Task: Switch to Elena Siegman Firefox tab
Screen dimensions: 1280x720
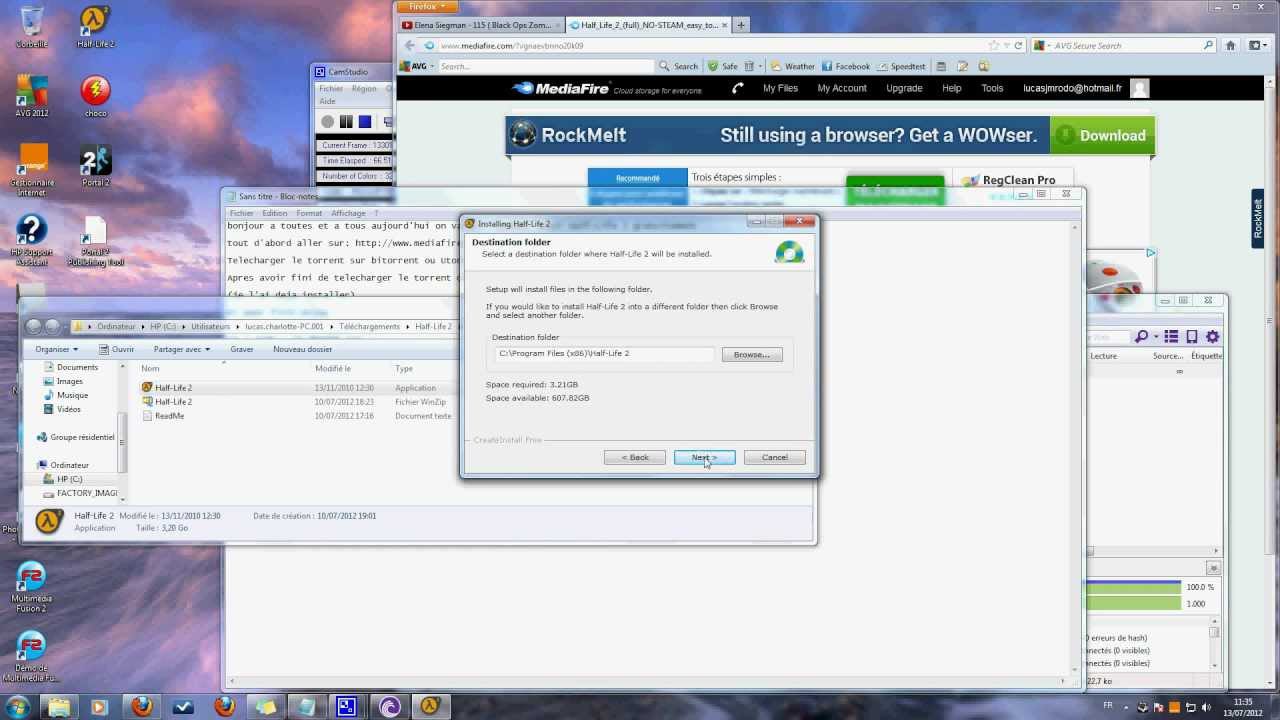Action: pos(479,24)
